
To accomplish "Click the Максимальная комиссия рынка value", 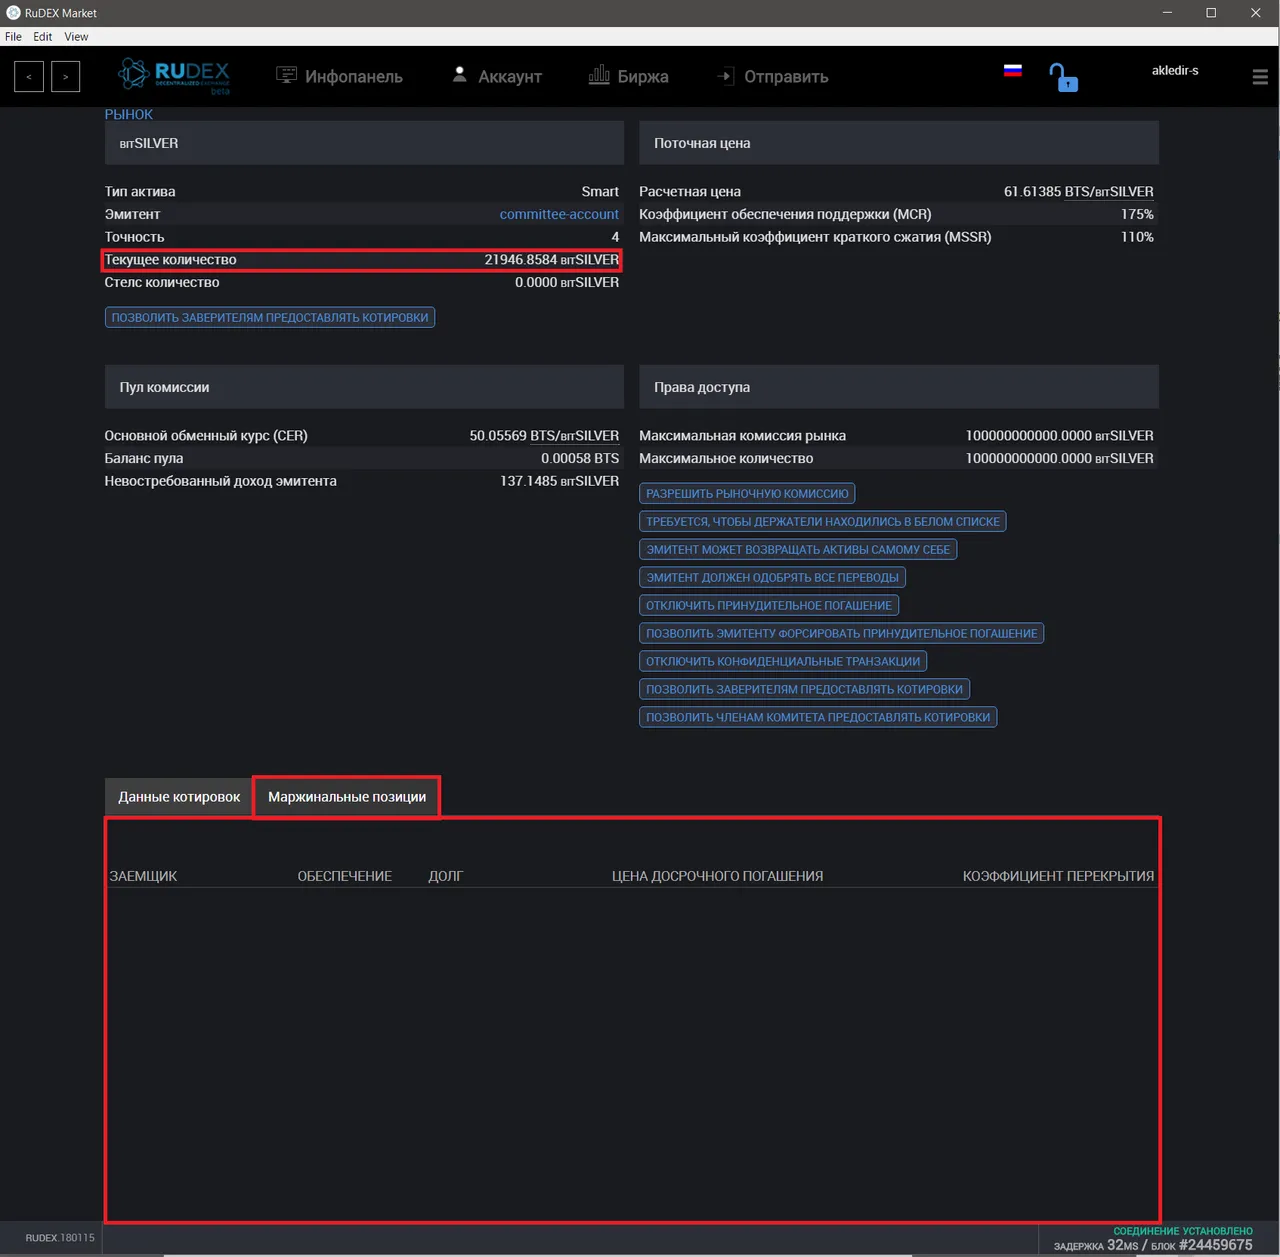I will pos(1060,436).
